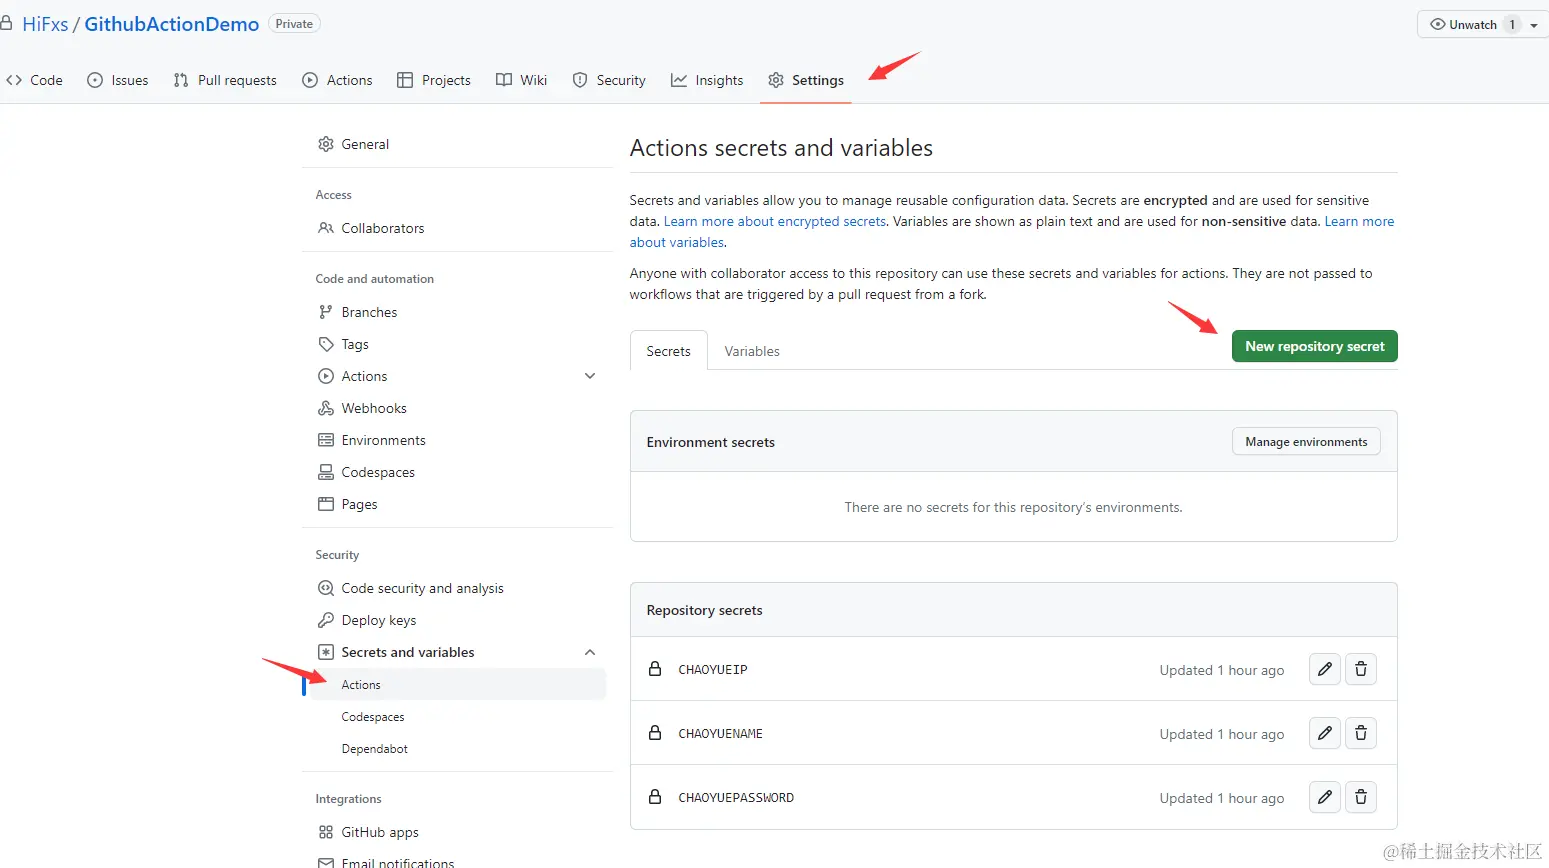Open the Security tab
This screenshot has height=868, width=1549.
609,80
